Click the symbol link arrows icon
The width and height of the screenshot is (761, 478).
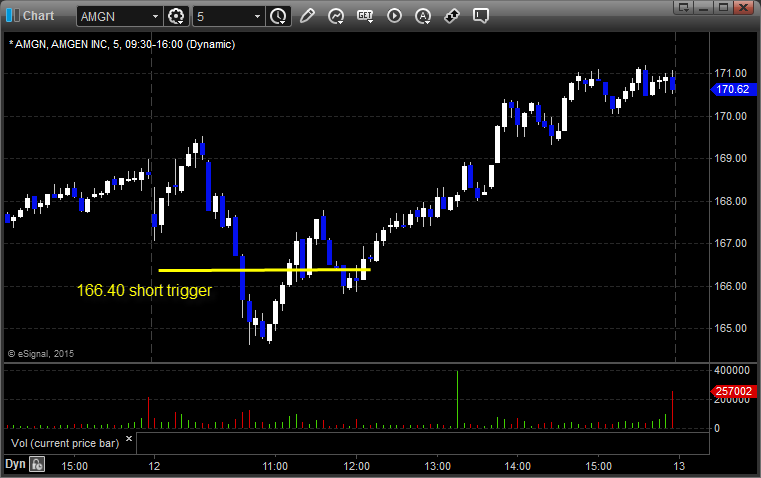(452, 16)
